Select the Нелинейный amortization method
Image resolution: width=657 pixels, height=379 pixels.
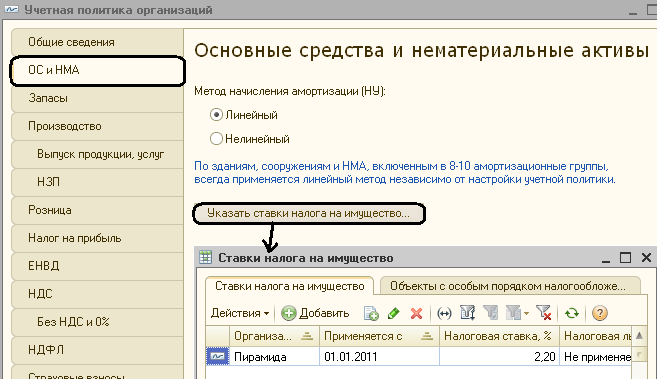pos(250,139)
